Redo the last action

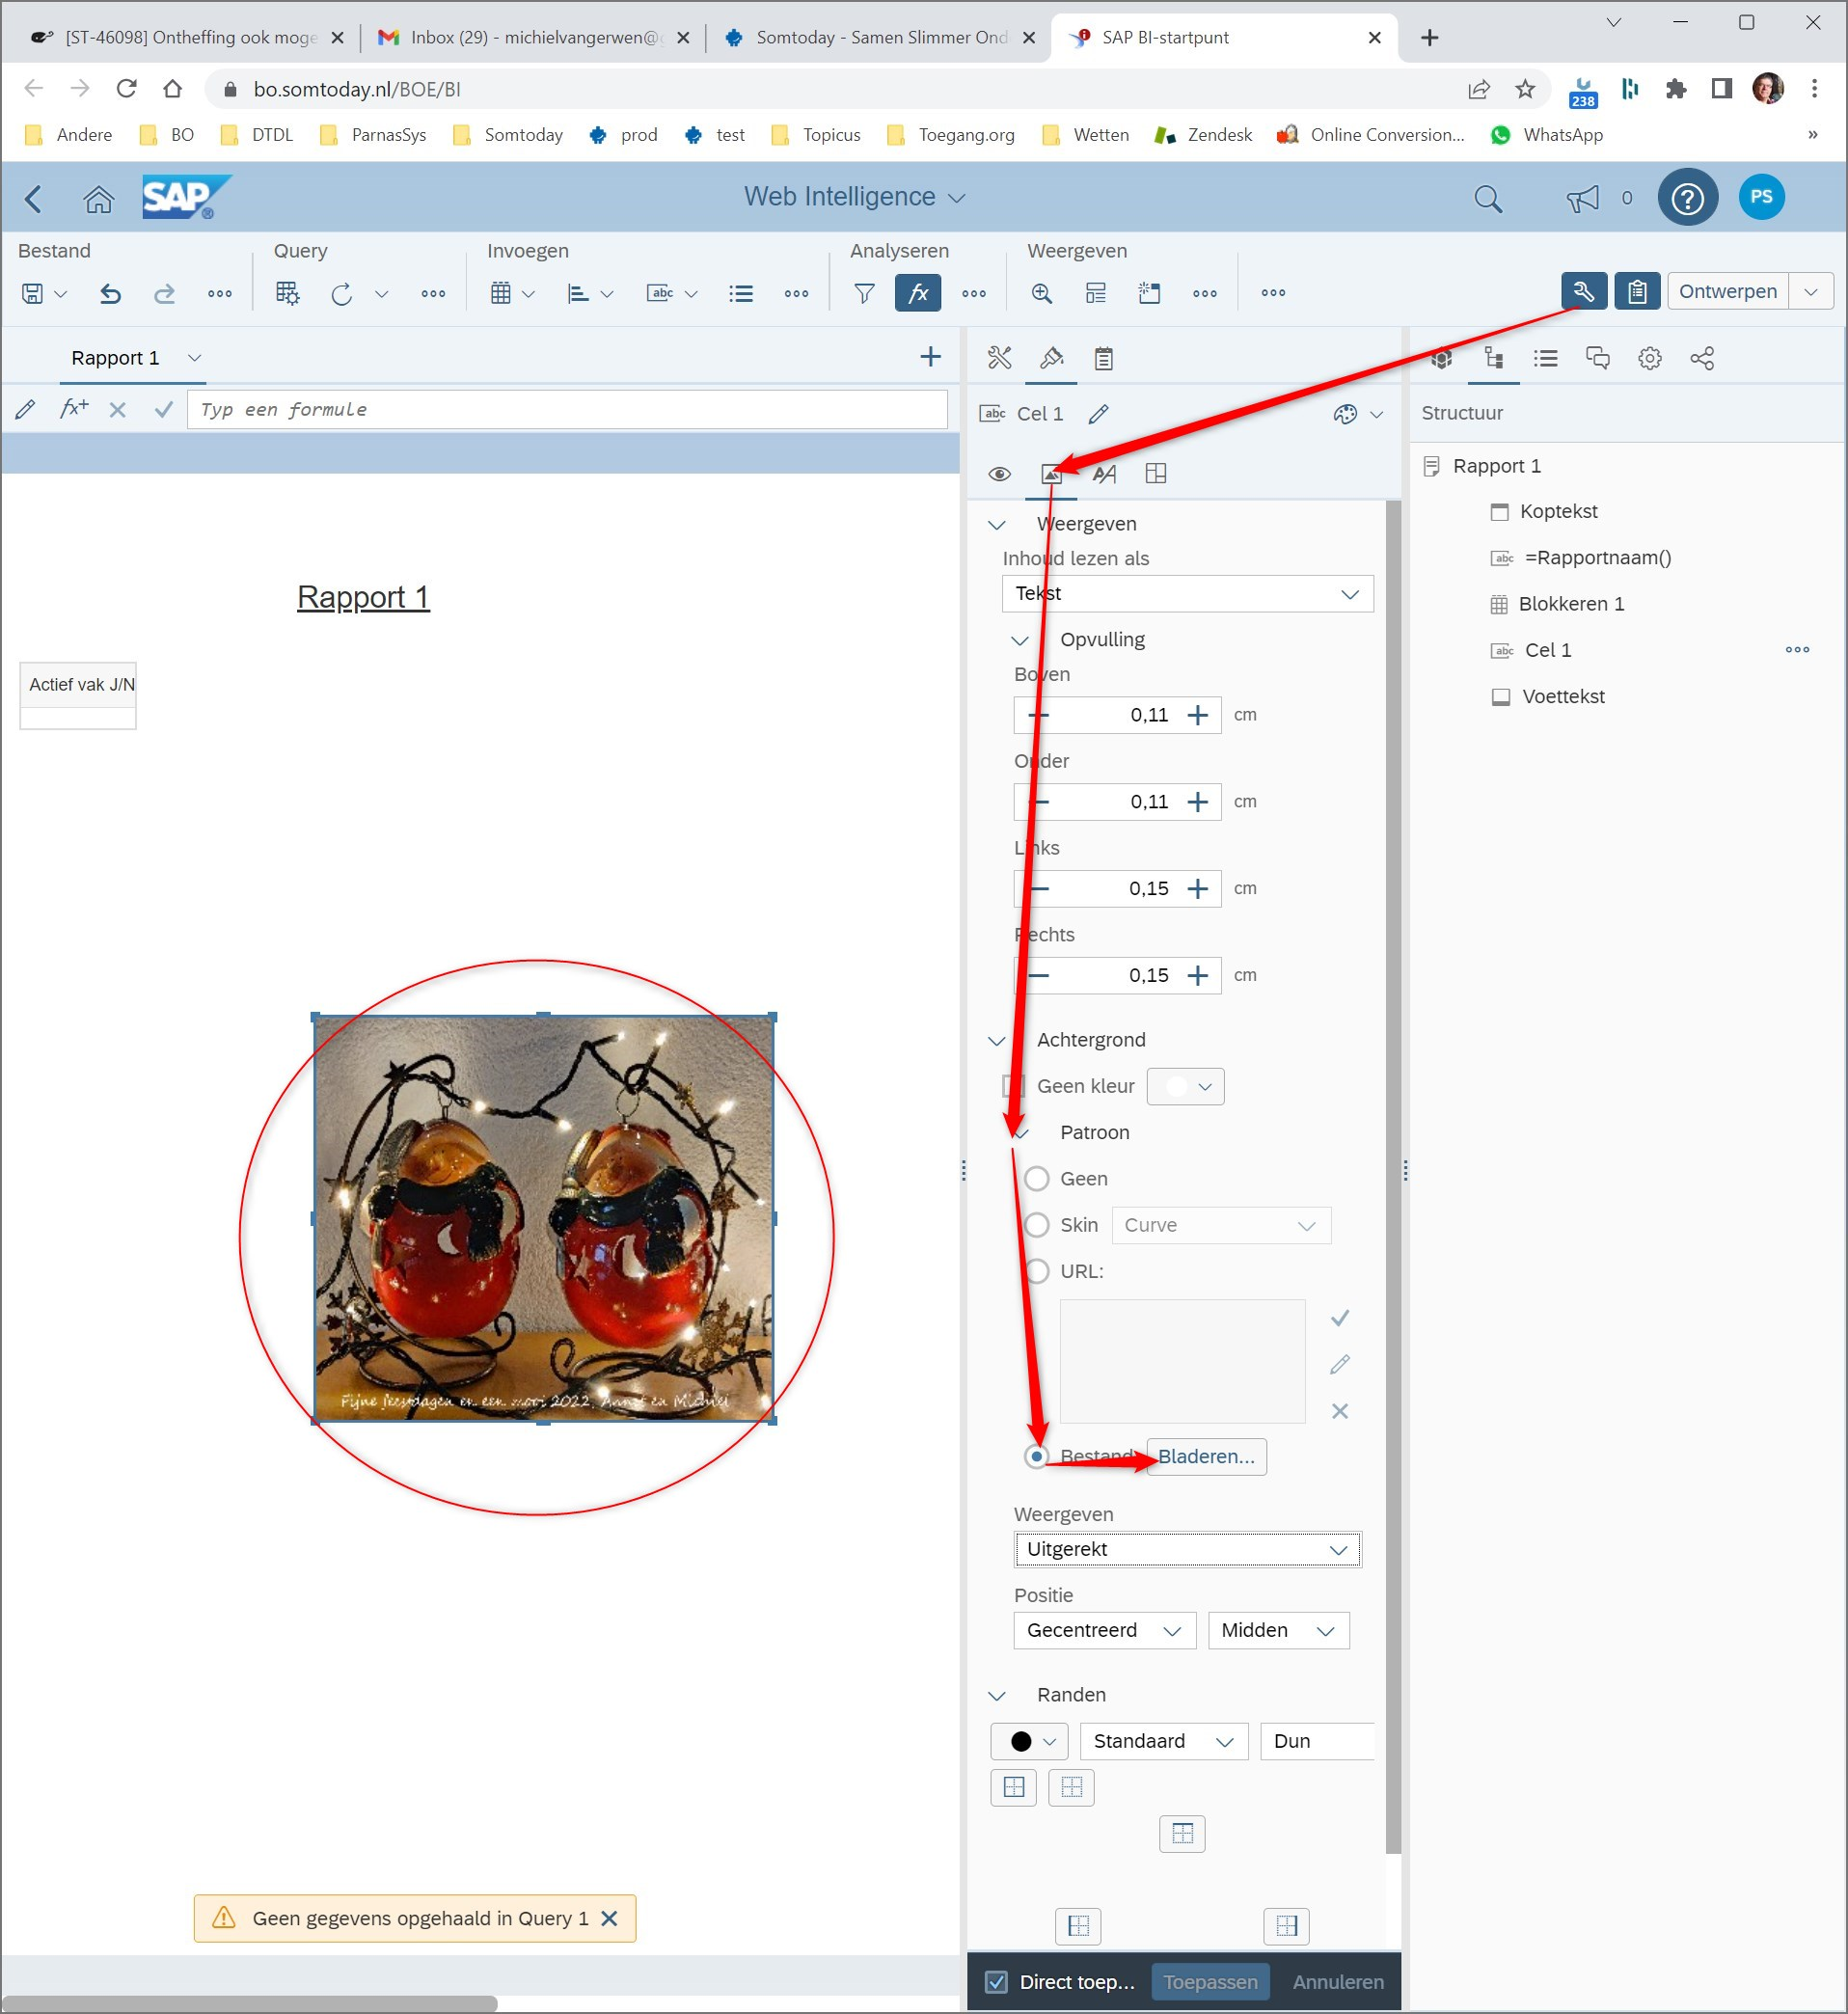[164, 293]
